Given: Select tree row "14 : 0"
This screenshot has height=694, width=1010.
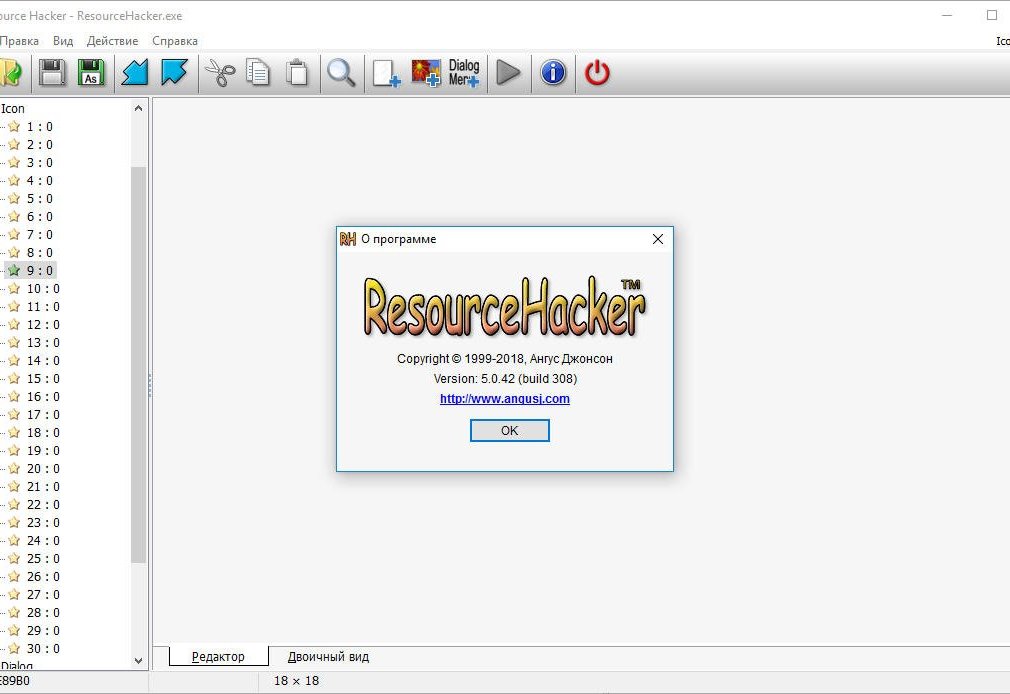Looking at the screenshot, I should [x=43, y=361].
